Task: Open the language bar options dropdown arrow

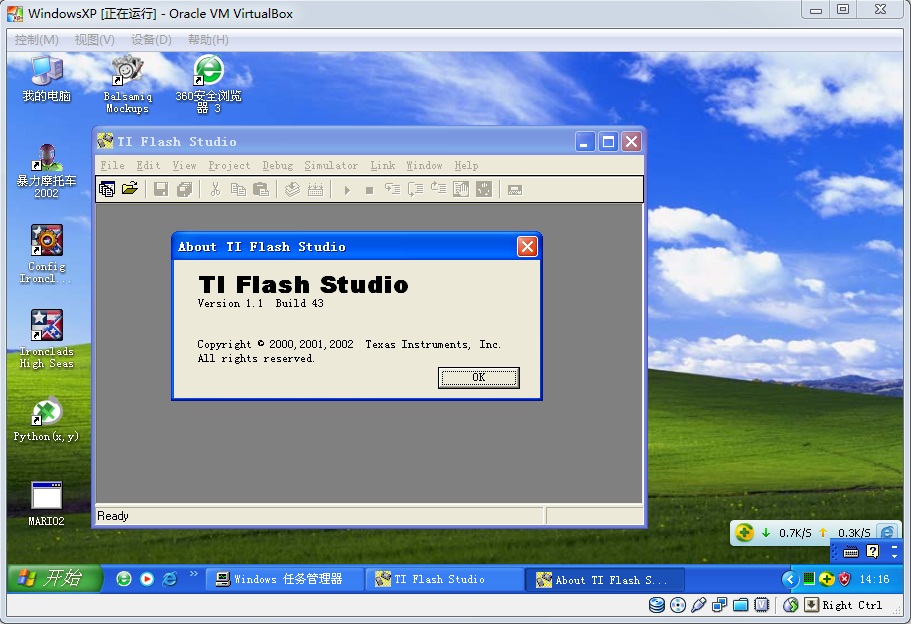Action: click(x=895, y=555)
